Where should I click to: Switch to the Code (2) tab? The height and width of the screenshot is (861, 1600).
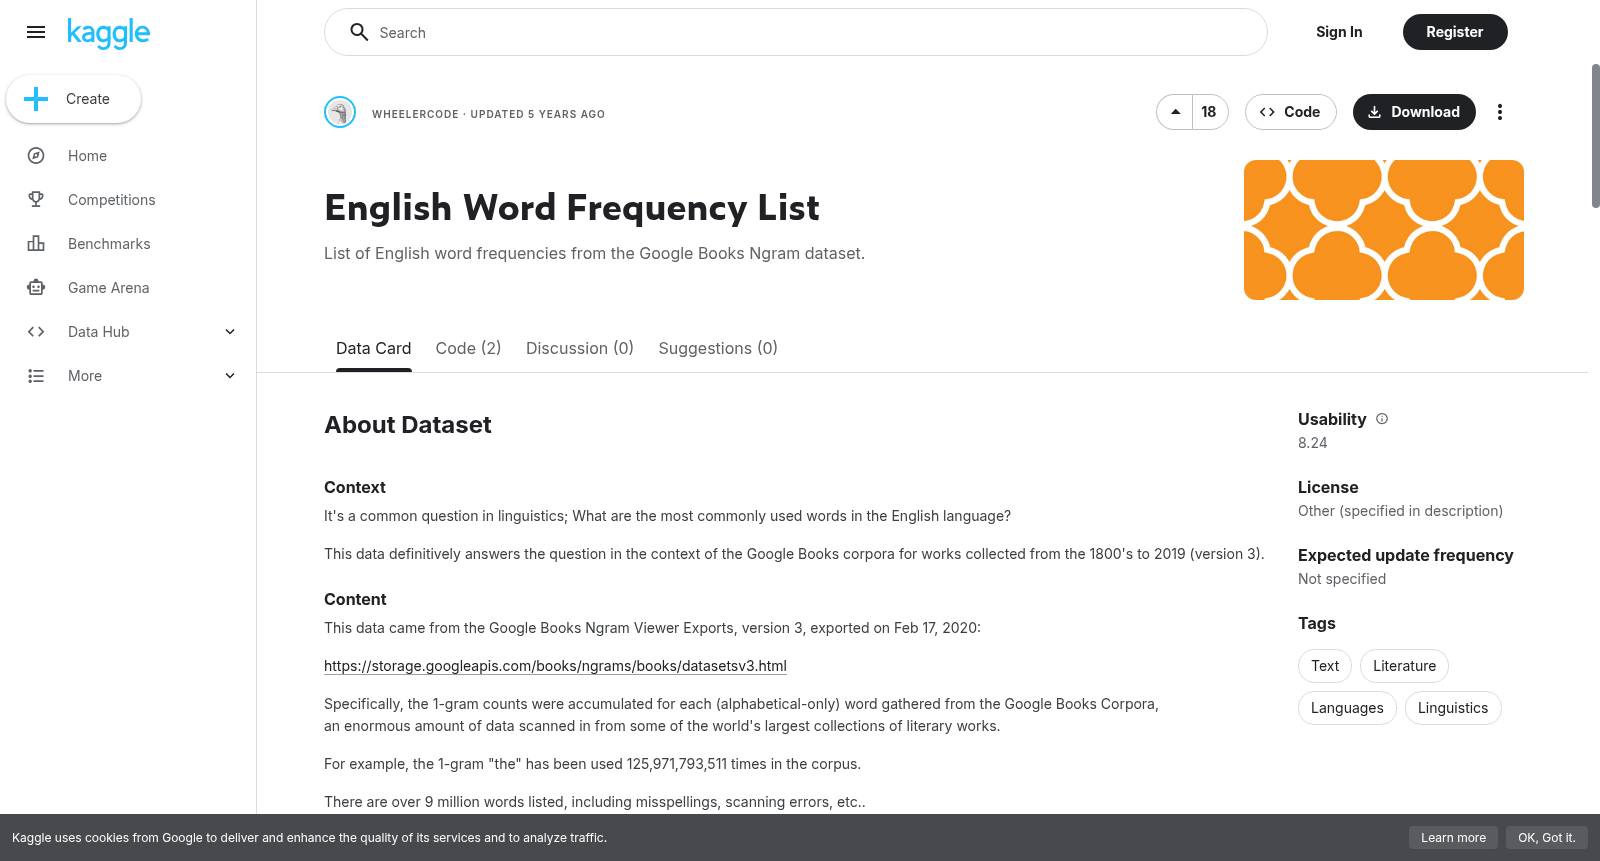pos(468,348)
